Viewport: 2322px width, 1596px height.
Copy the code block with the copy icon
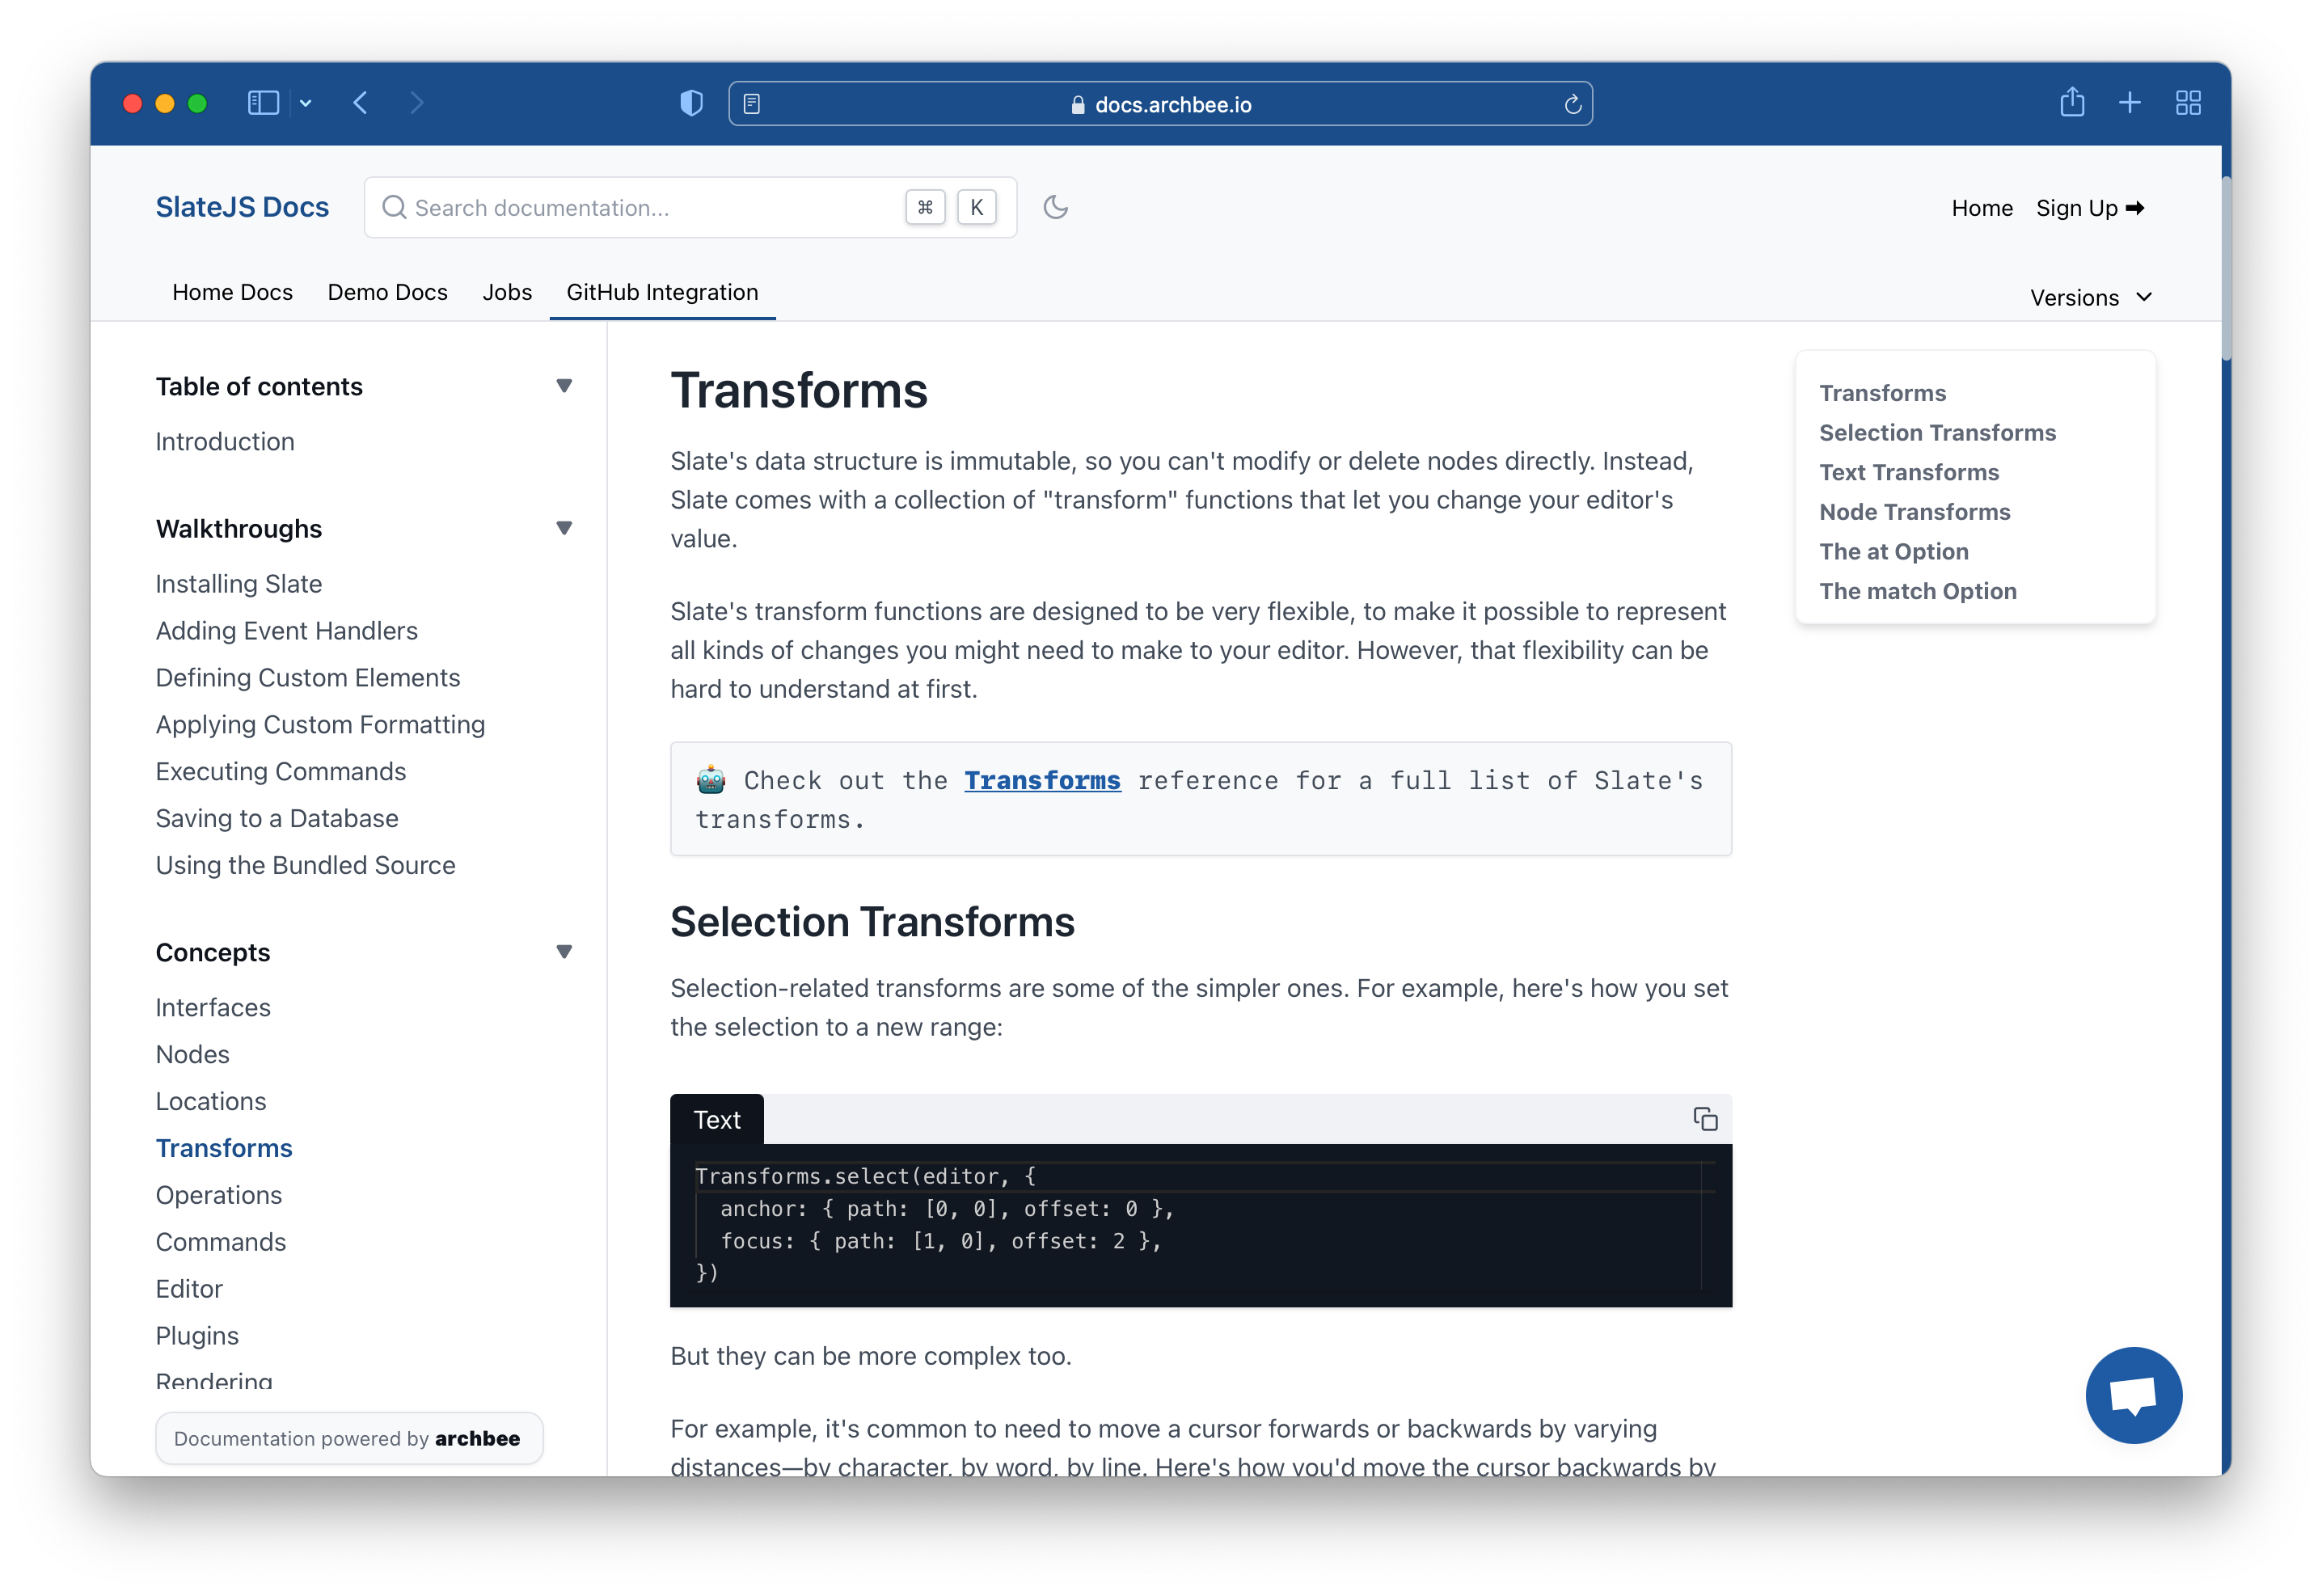1705,1119
